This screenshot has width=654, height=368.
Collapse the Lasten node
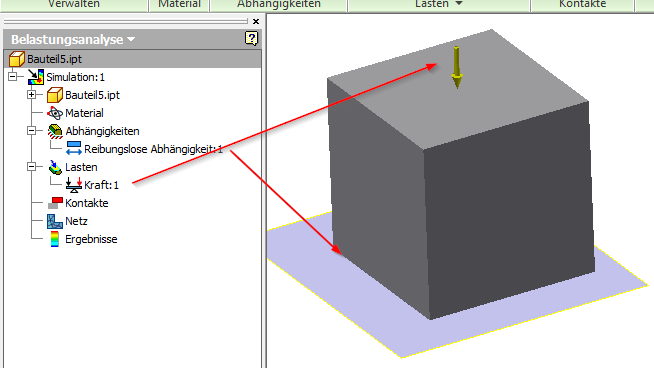(32, 167)
